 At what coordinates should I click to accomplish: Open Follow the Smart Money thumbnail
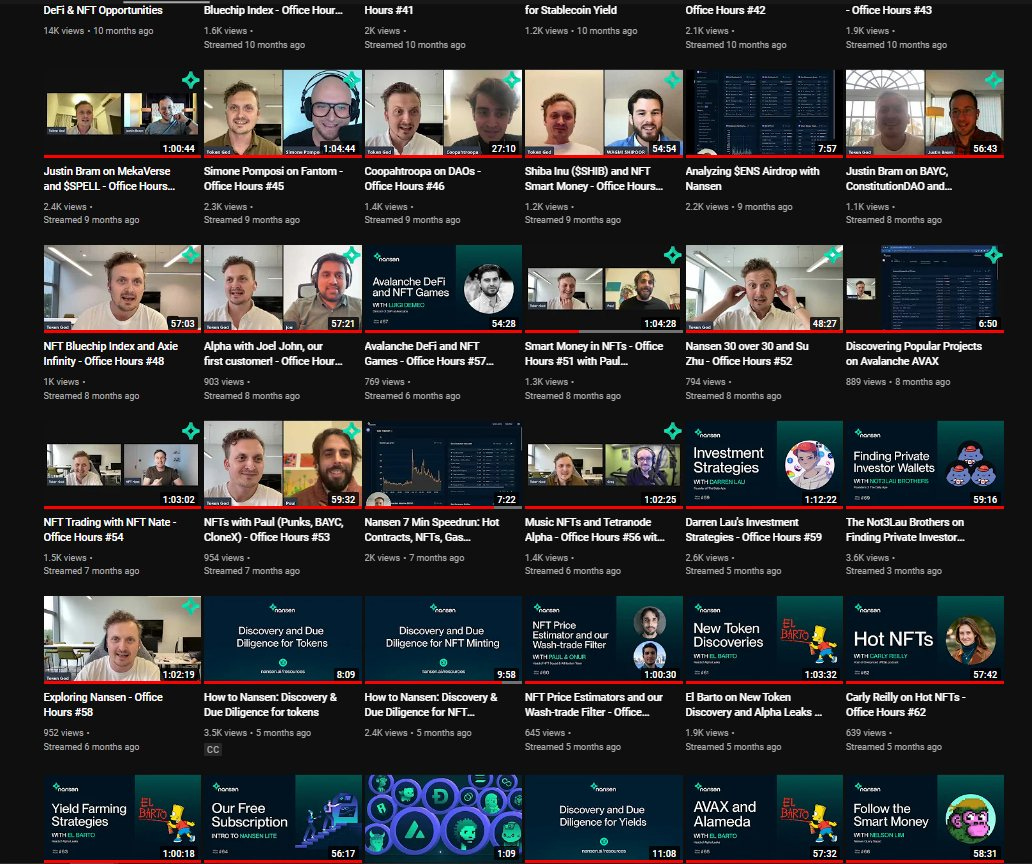(x=925, y=818)
